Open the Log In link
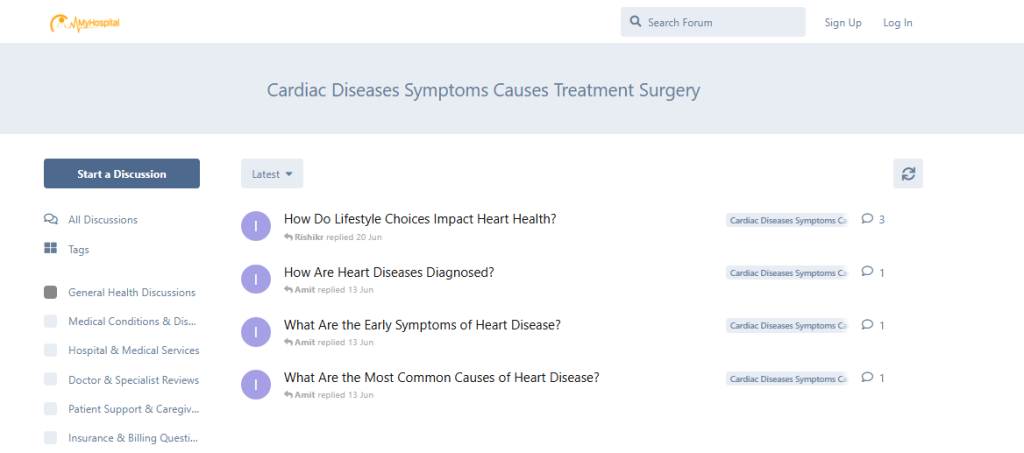 [898, 23]
